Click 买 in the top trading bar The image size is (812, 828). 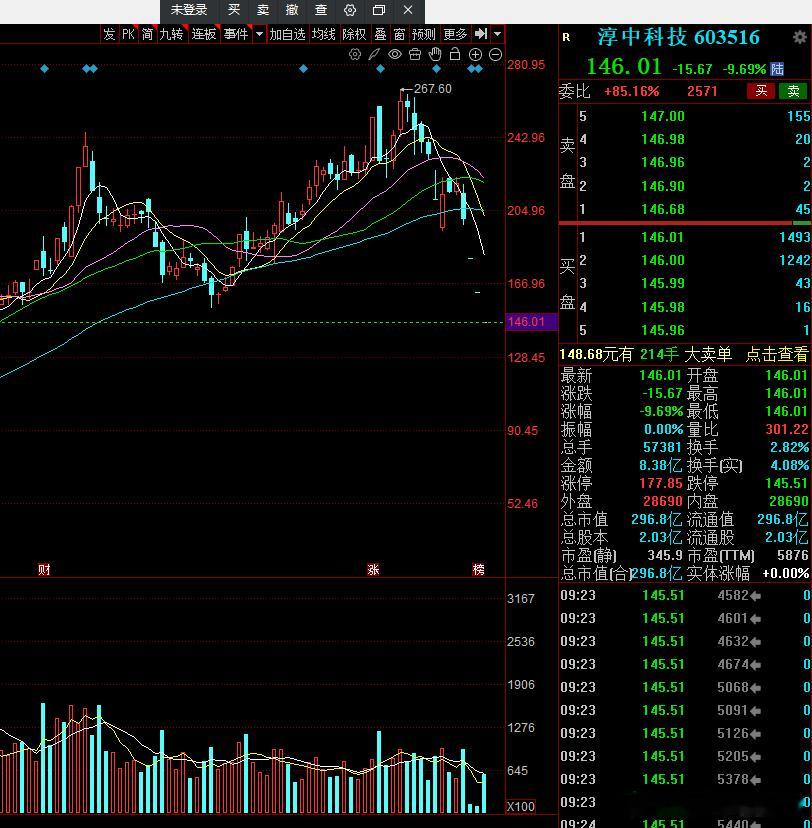(x=233, y=10)
